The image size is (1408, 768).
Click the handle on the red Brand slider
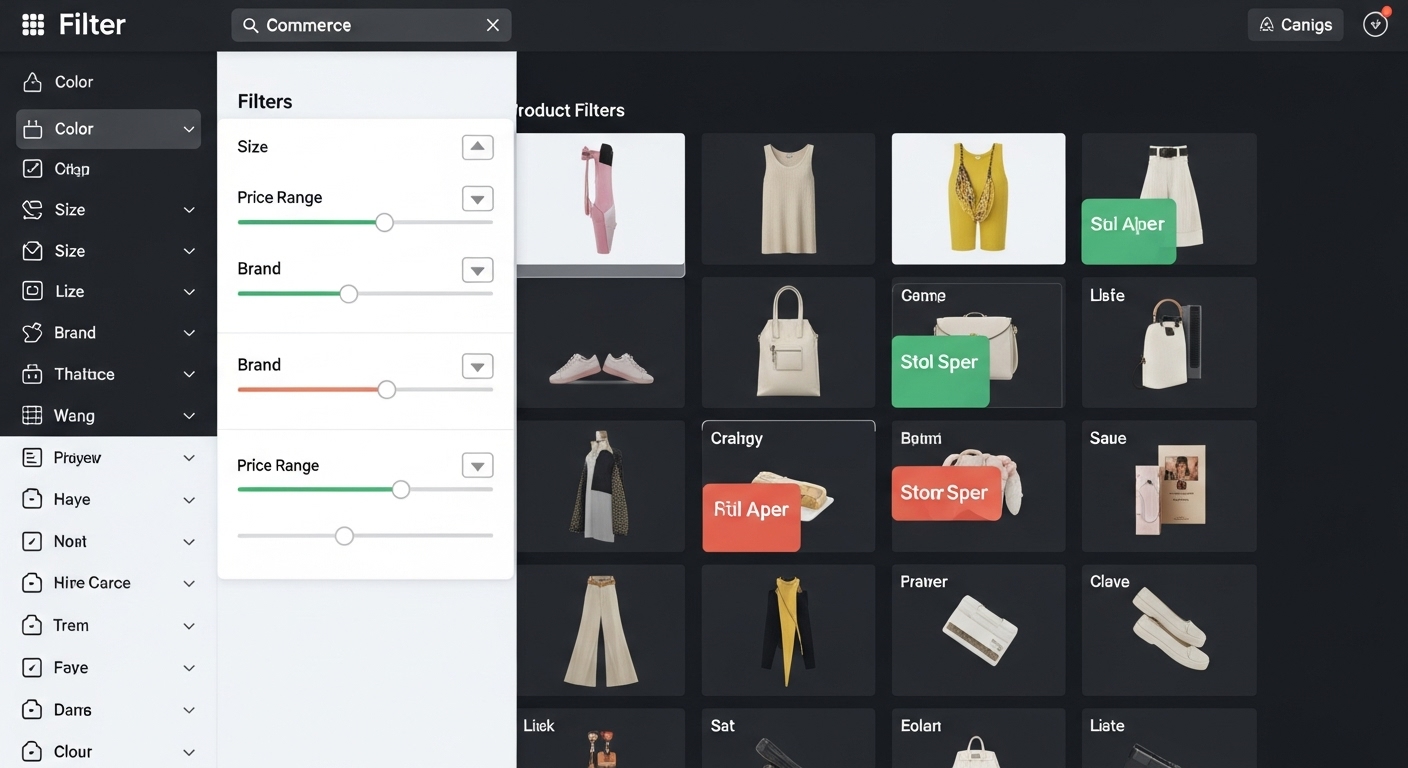tap(386, 390)
